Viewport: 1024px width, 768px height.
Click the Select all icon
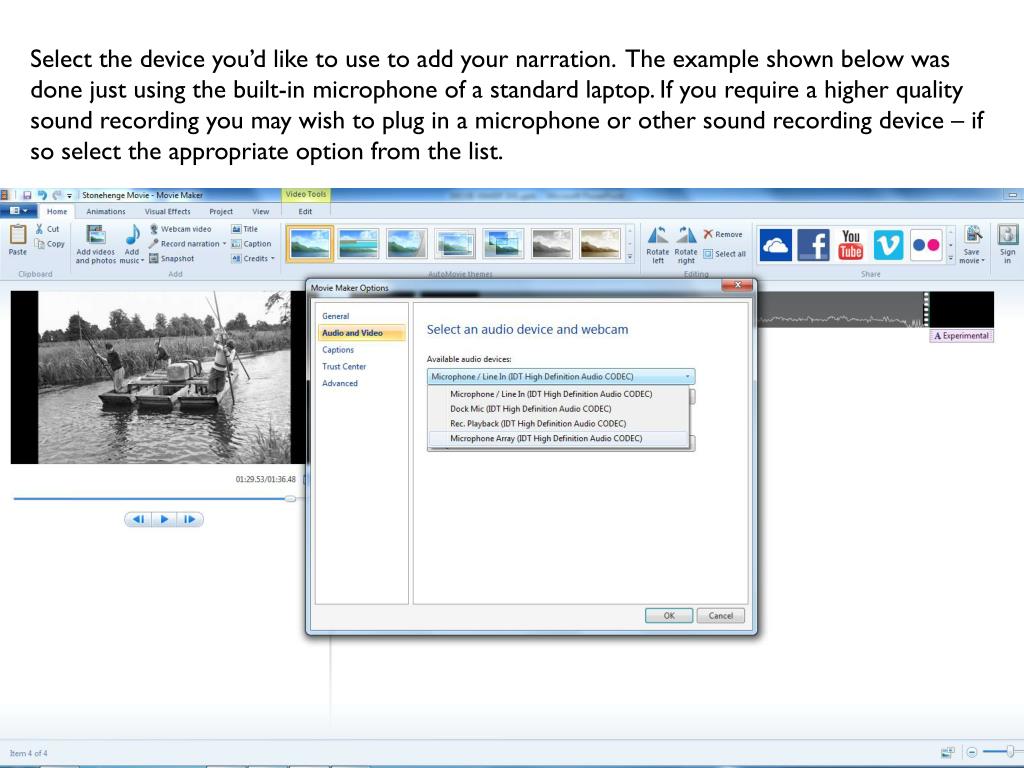[708, 254]
